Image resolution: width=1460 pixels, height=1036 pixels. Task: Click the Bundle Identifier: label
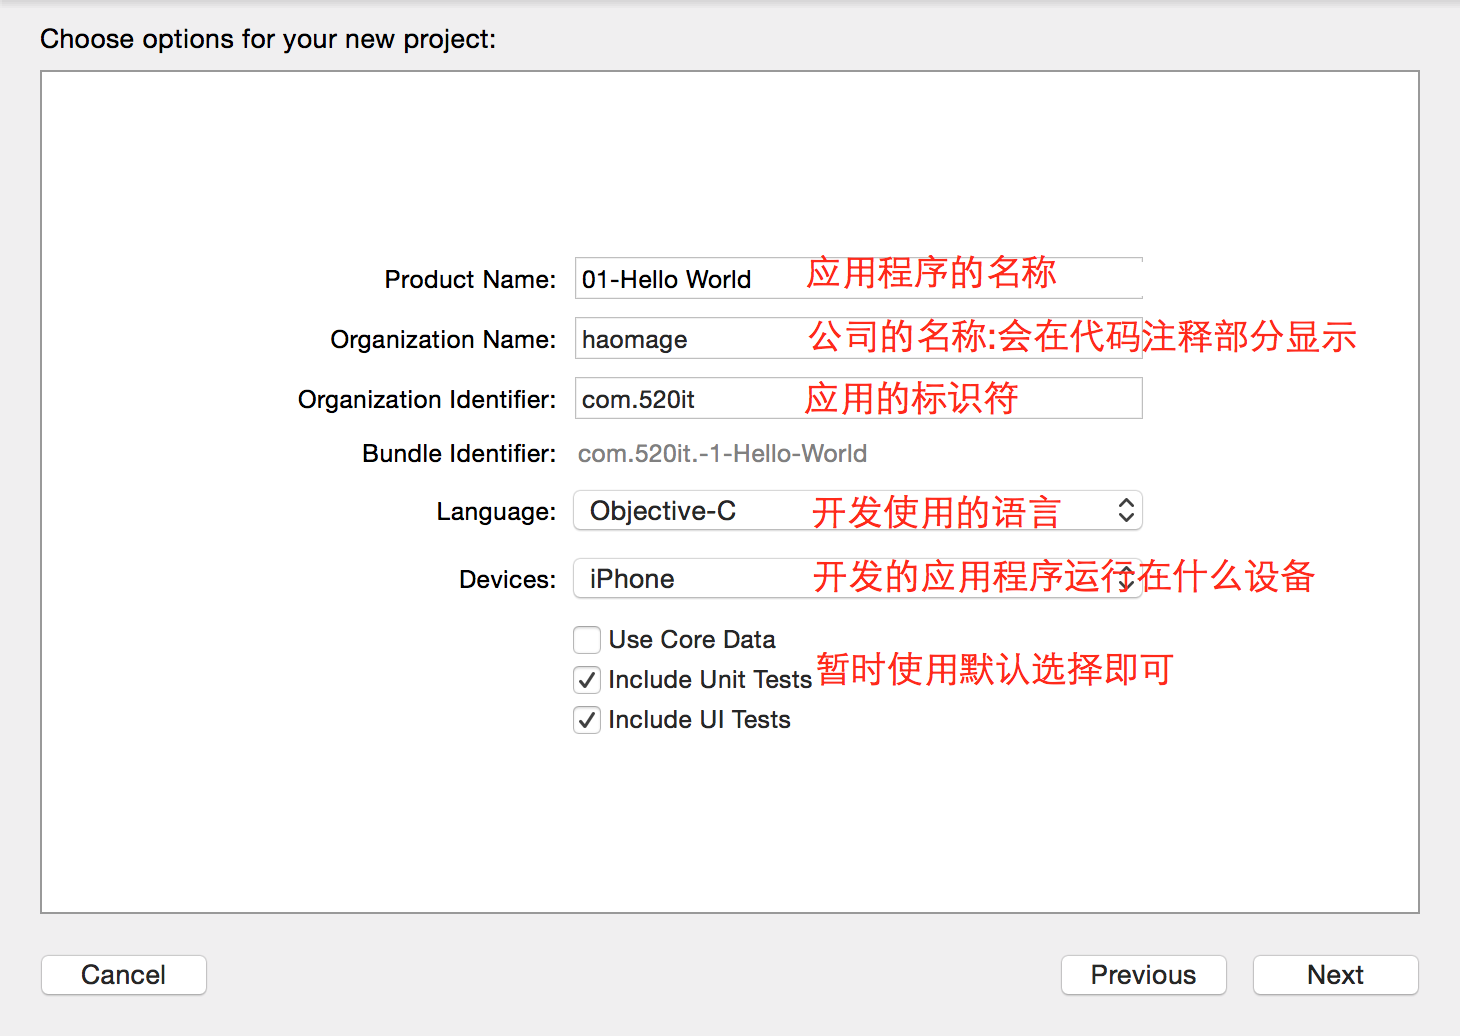459,454
